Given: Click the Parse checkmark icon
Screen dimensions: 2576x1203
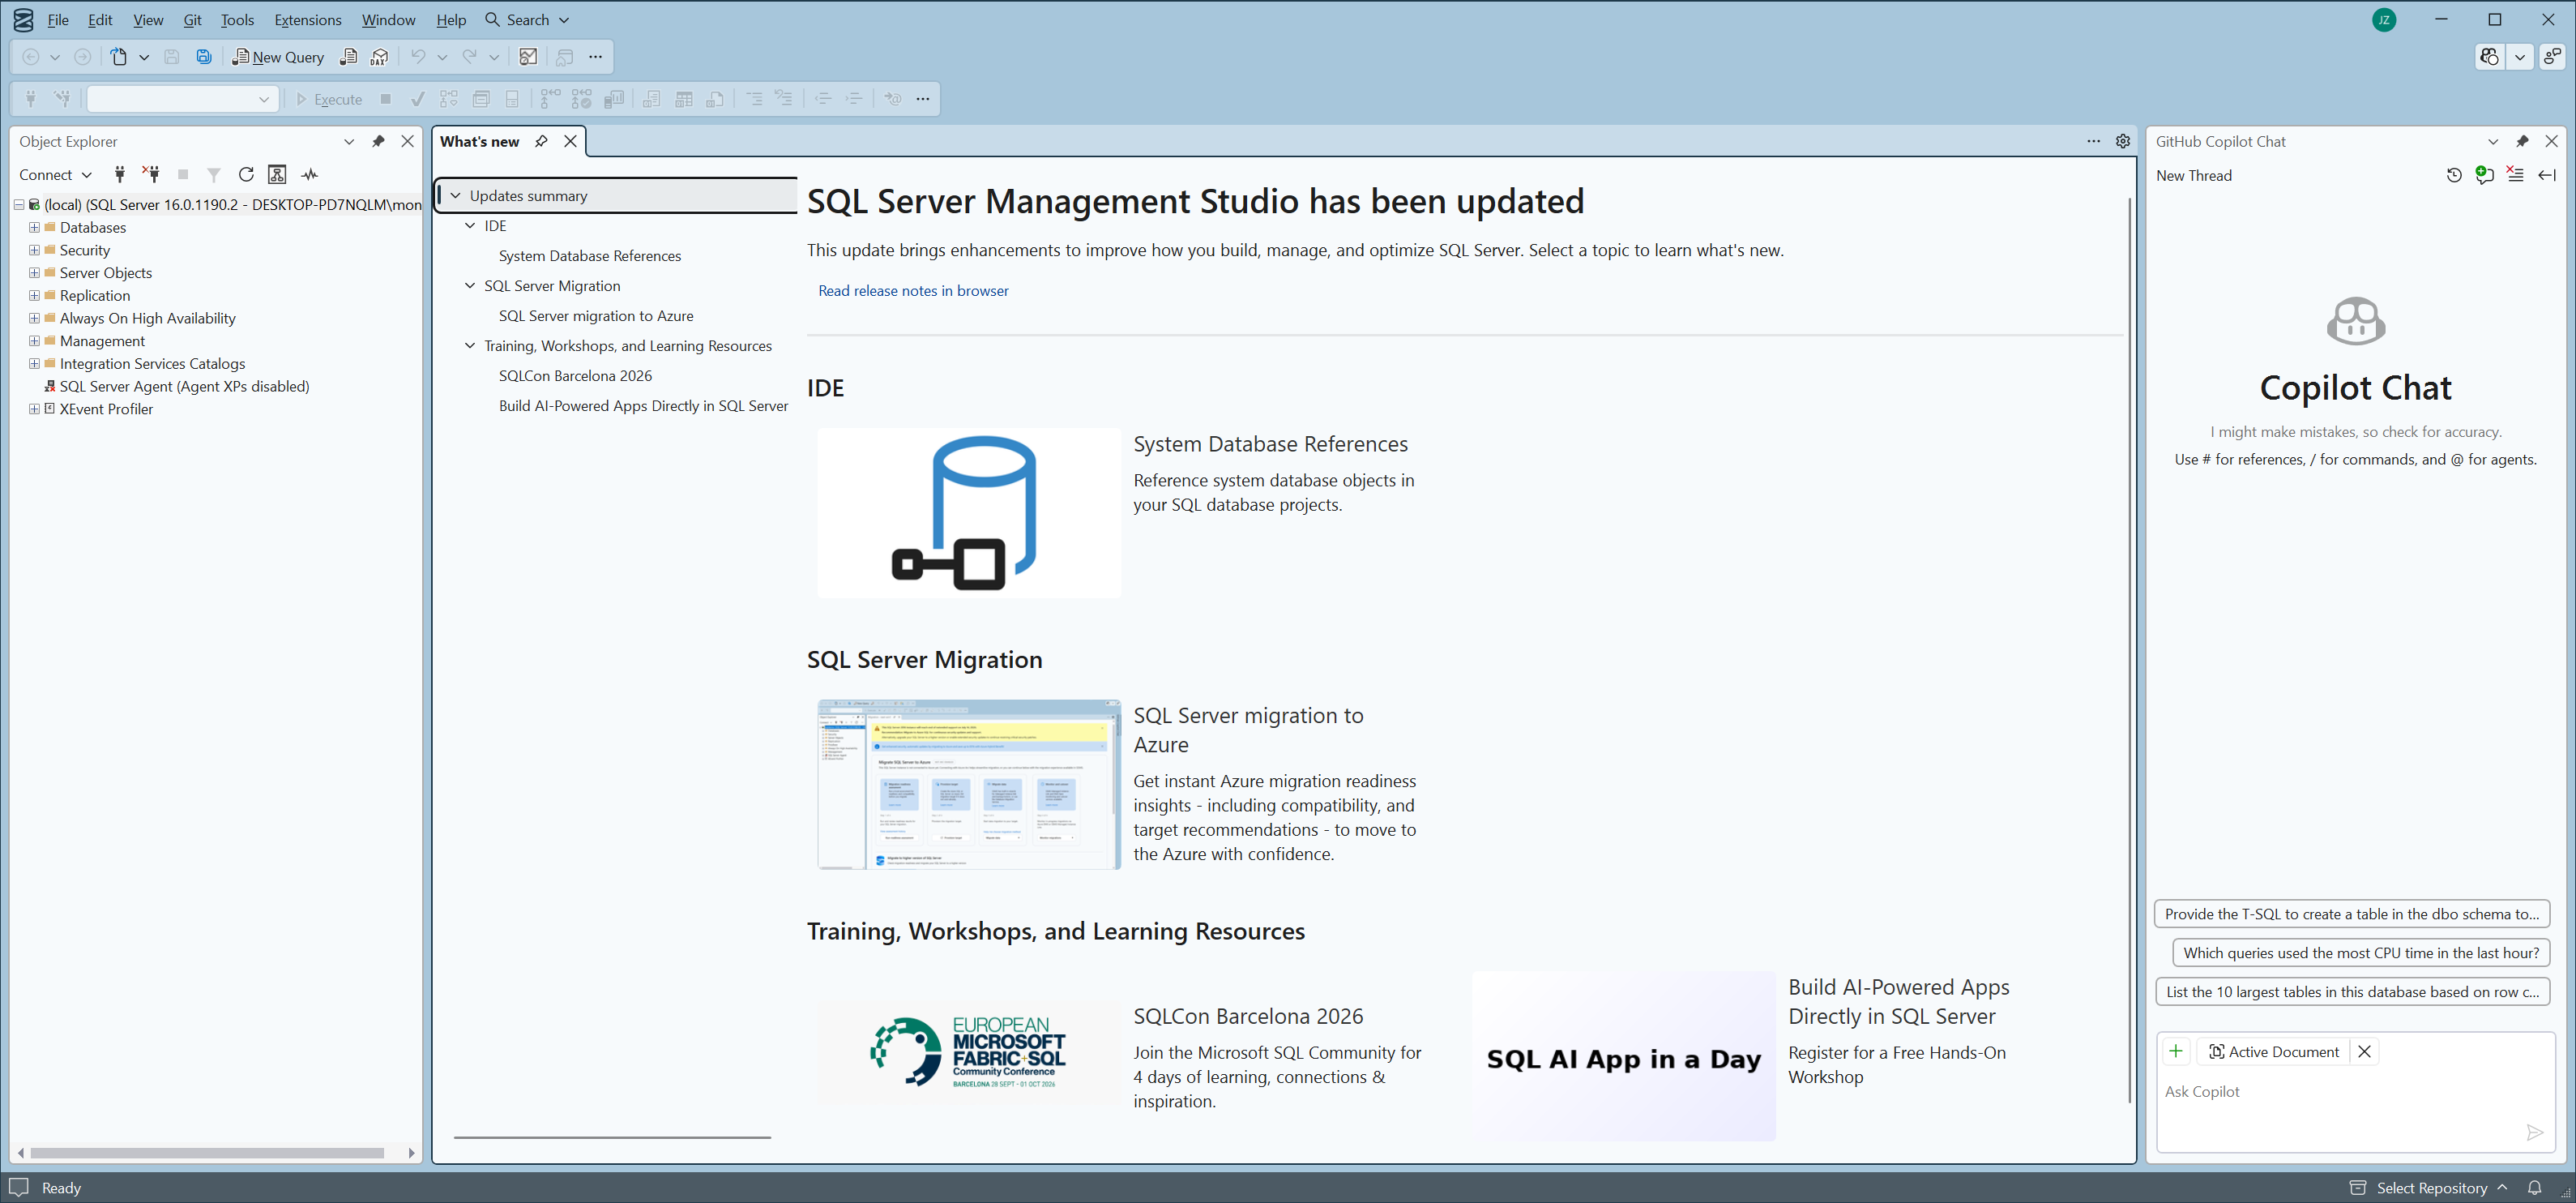Looking at the screenshot, I should click(418, 99).
